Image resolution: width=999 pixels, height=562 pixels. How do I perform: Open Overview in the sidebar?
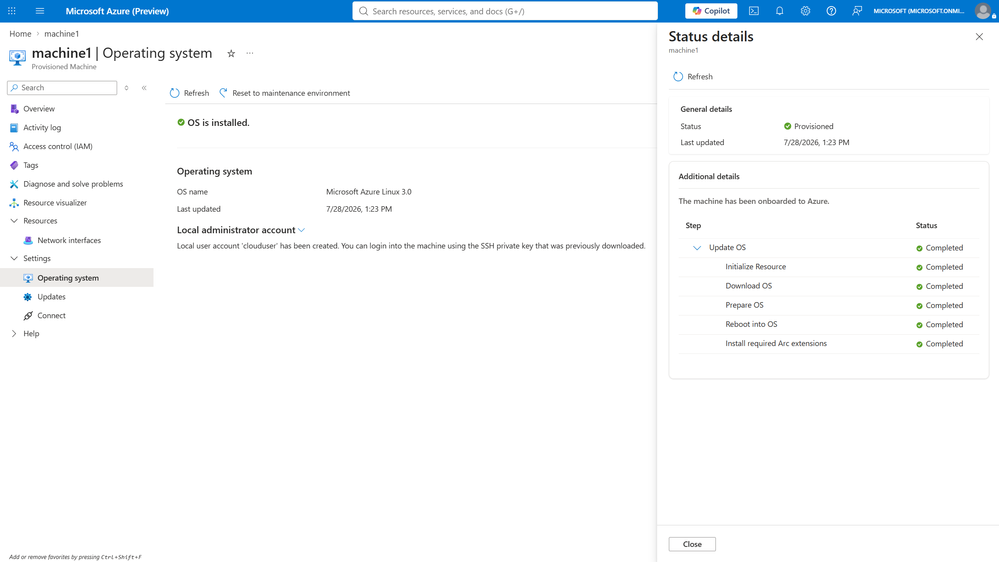pyautogui.click(x=39, y=109)
